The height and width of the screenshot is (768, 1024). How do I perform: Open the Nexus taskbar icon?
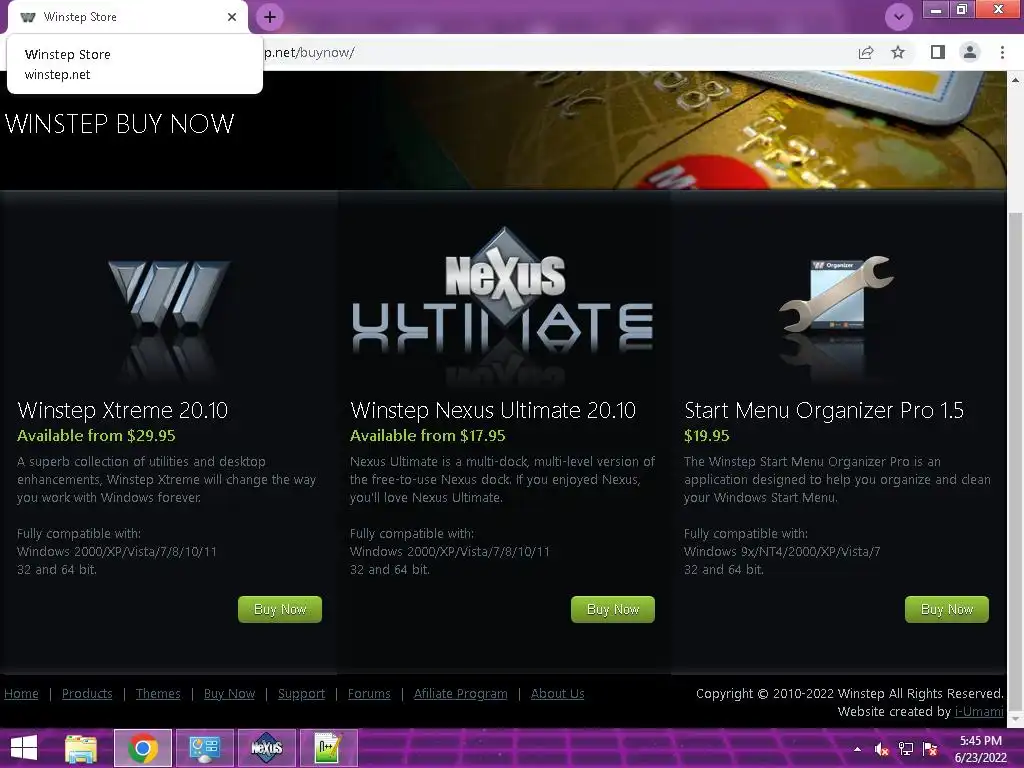[266, 748]
